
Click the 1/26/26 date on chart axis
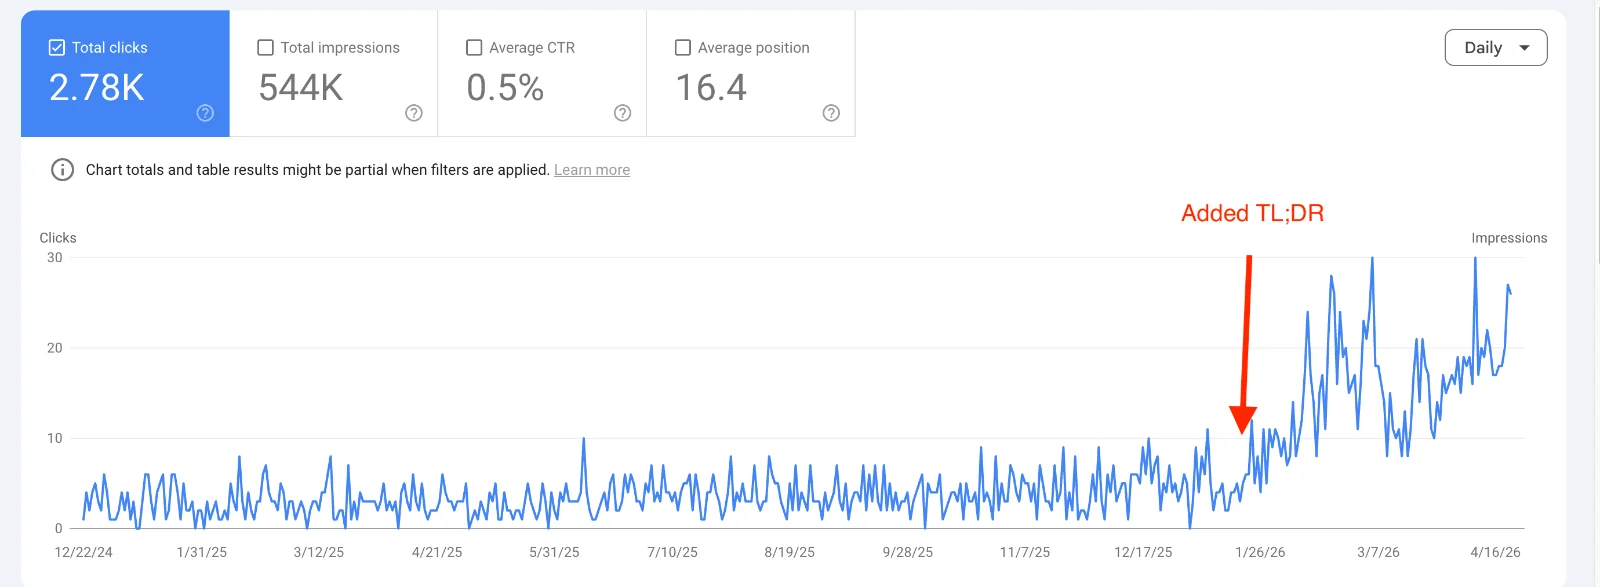[x=1260, y=552]
